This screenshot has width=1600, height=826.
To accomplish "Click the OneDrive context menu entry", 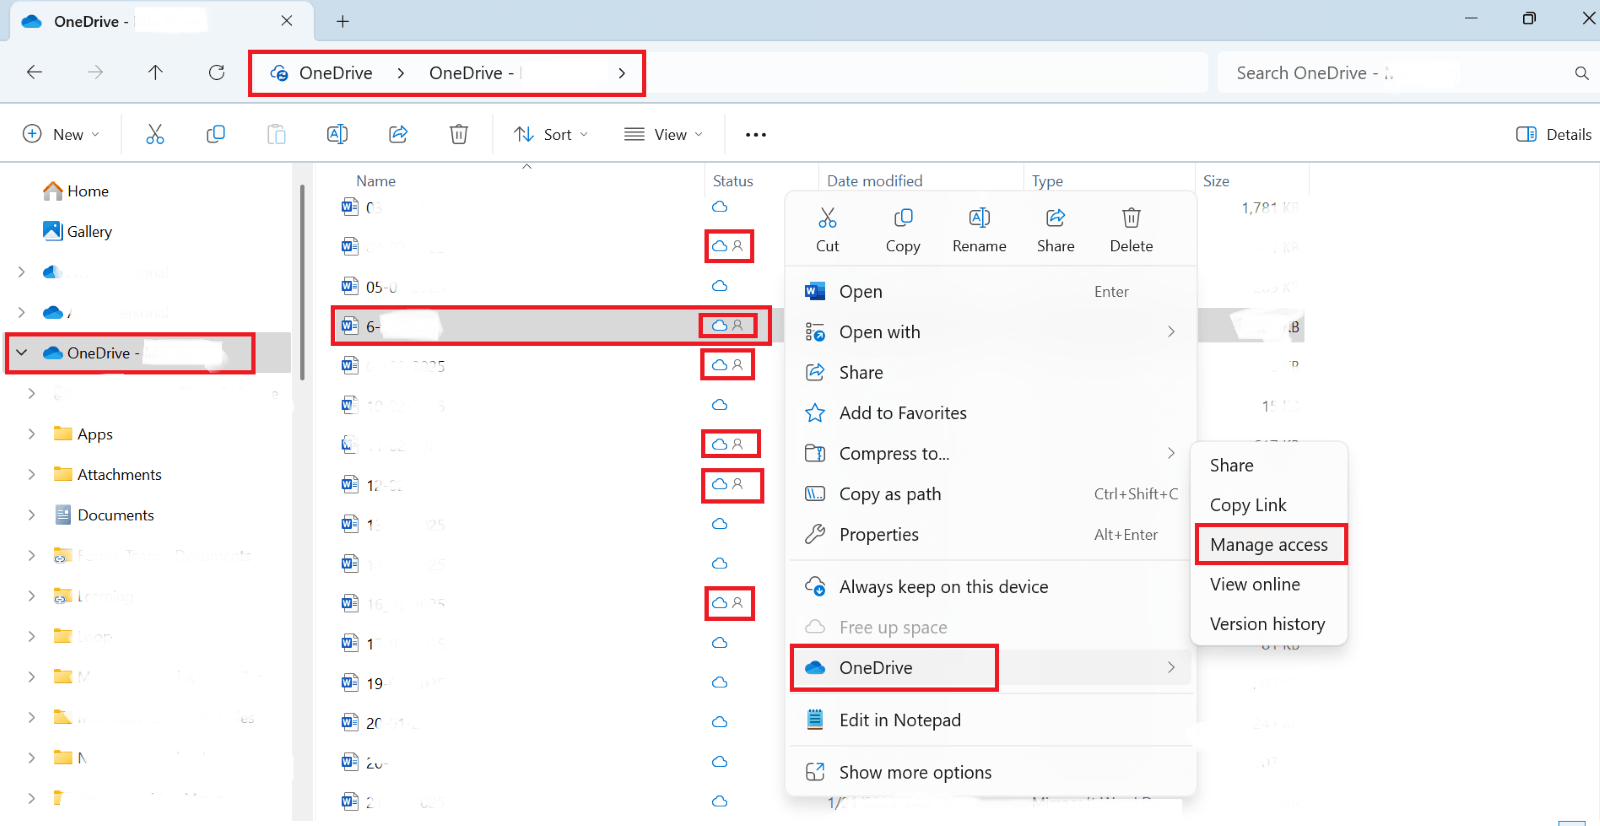I will point(992,668).
